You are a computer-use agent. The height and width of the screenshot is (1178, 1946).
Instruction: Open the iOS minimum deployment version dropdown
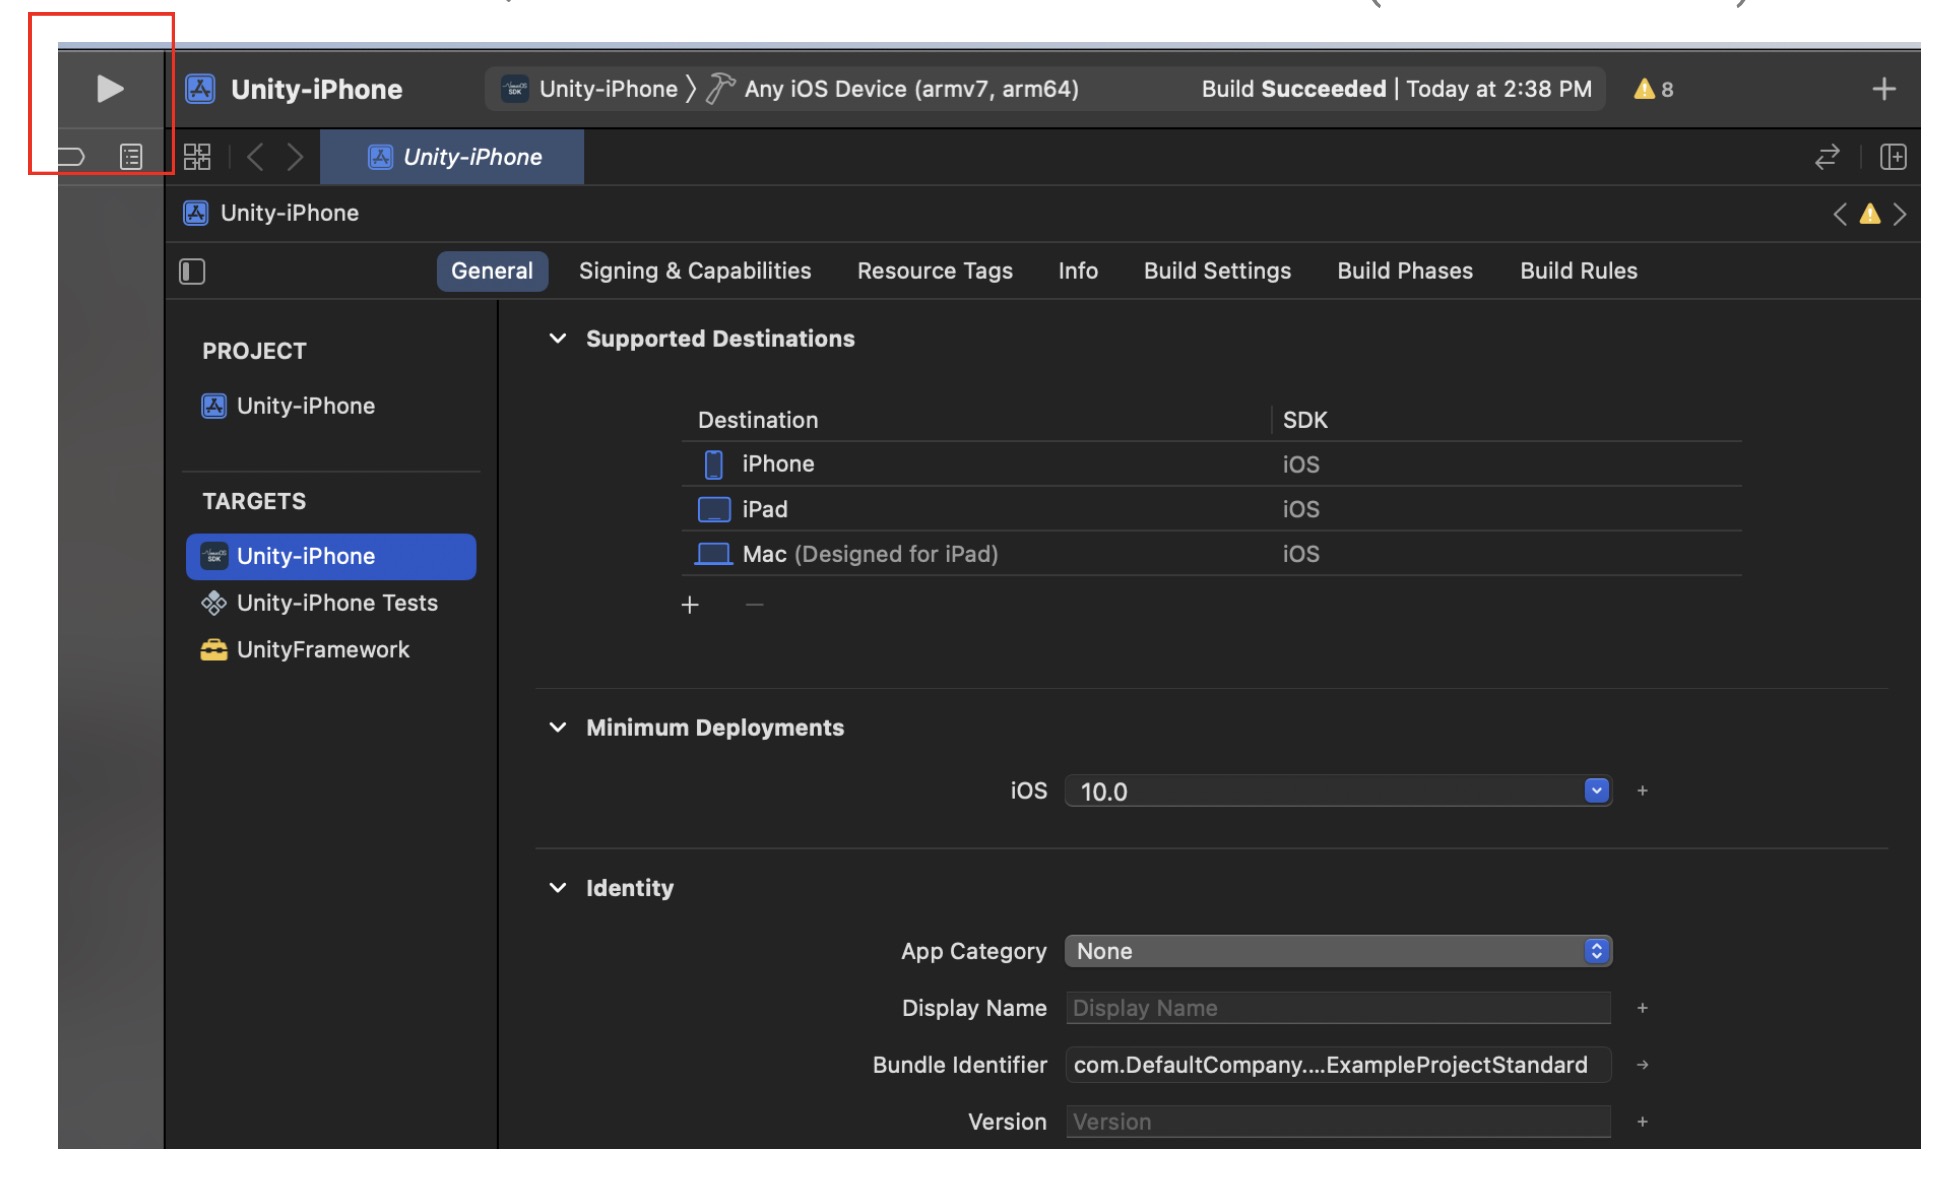point(1594,790)
